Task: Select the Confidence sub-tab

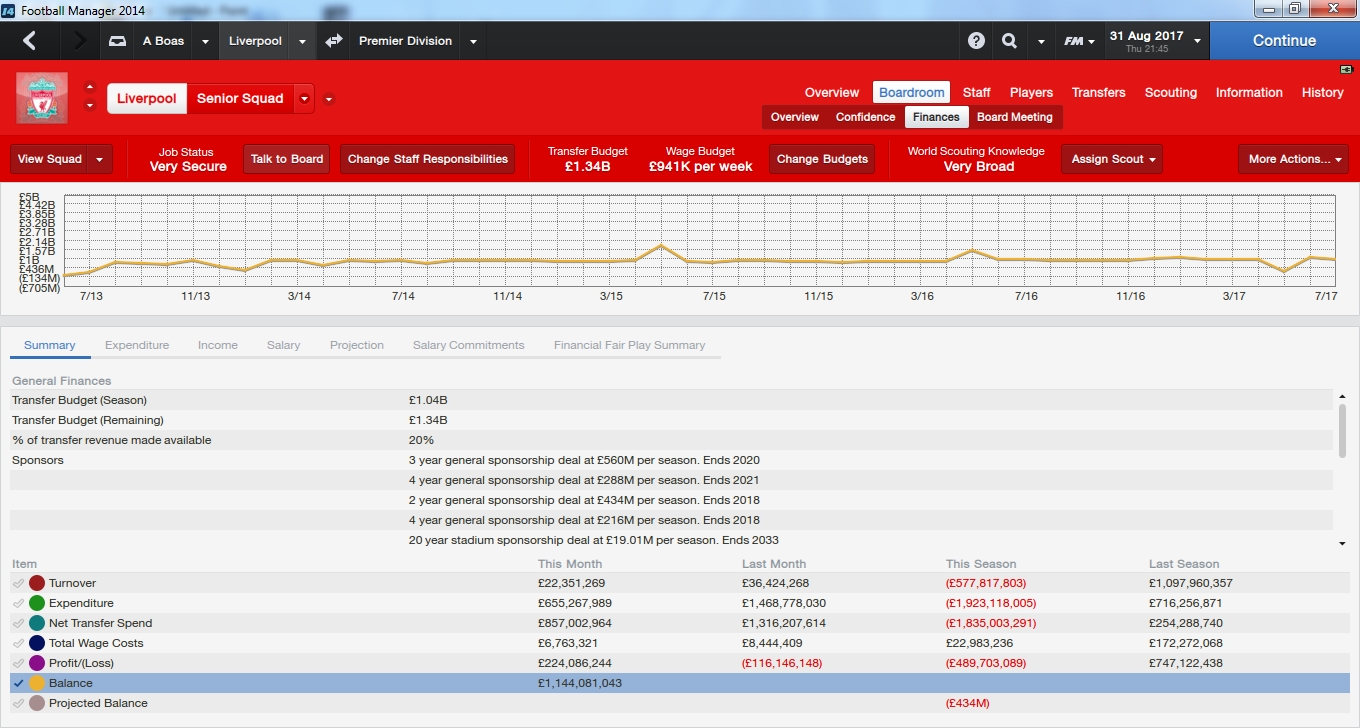Action: (x=865, y=117)
